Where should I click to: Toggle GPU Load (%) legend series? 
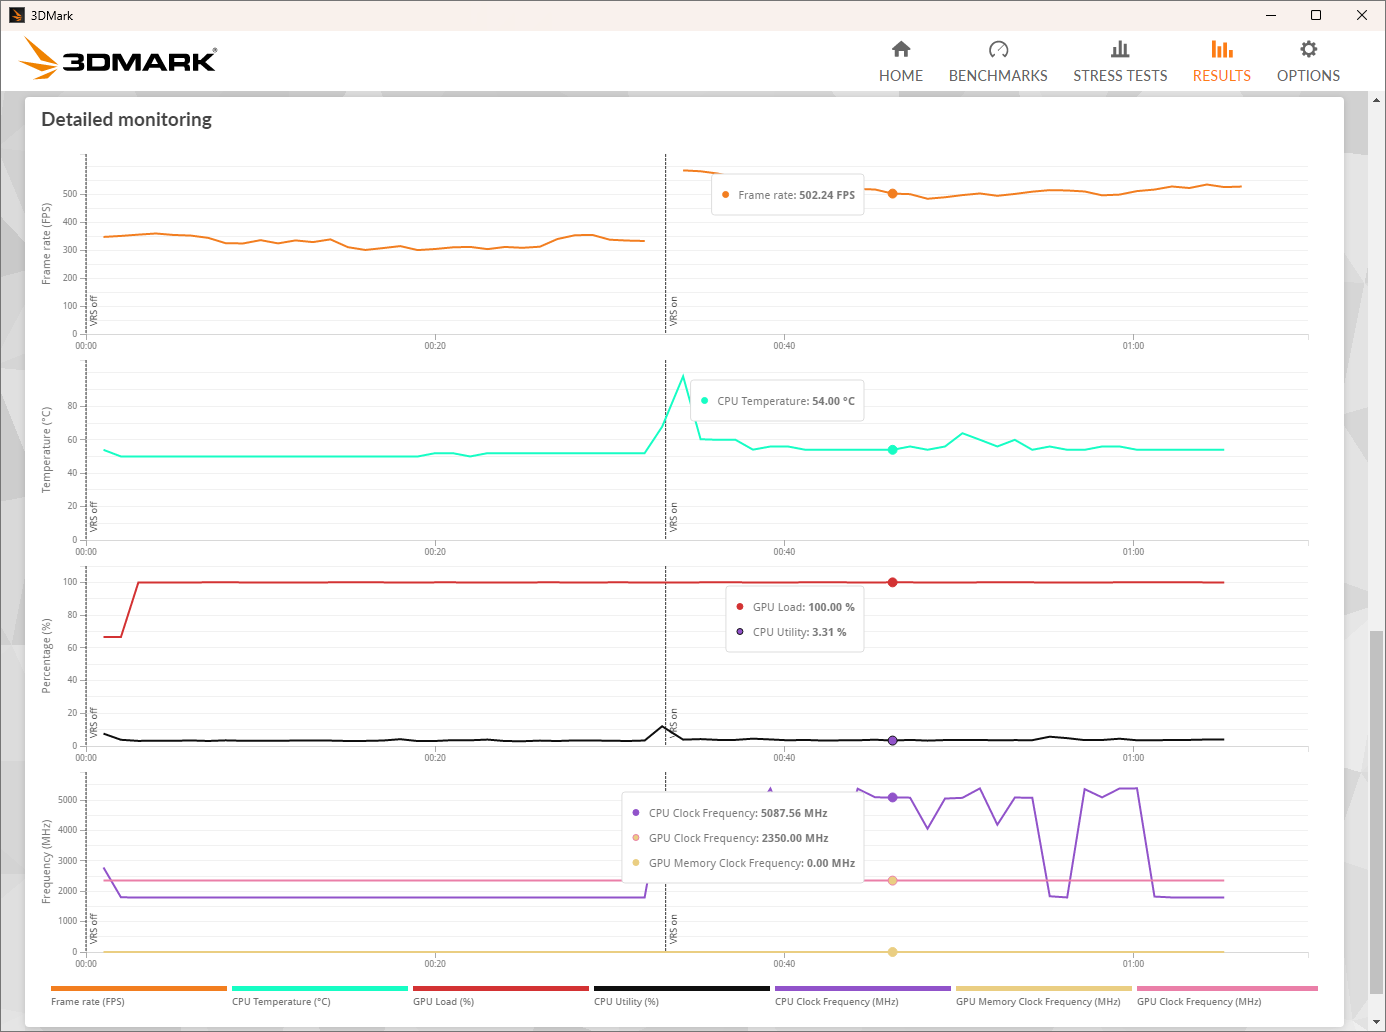point(443,1001)
